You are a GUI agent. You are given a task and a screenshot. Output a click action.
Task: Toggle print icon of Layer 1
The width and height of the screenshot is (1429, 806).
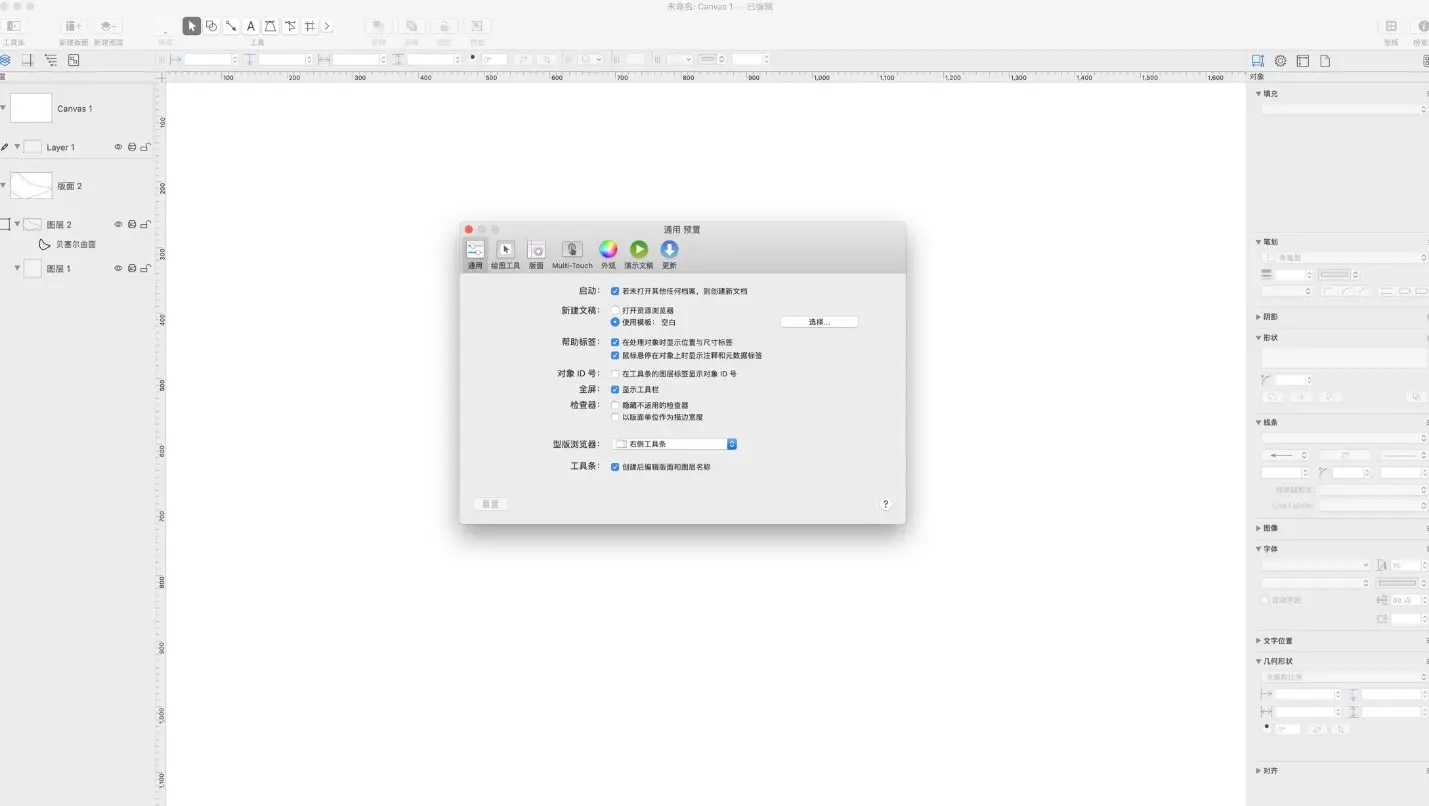coord(132,147)
